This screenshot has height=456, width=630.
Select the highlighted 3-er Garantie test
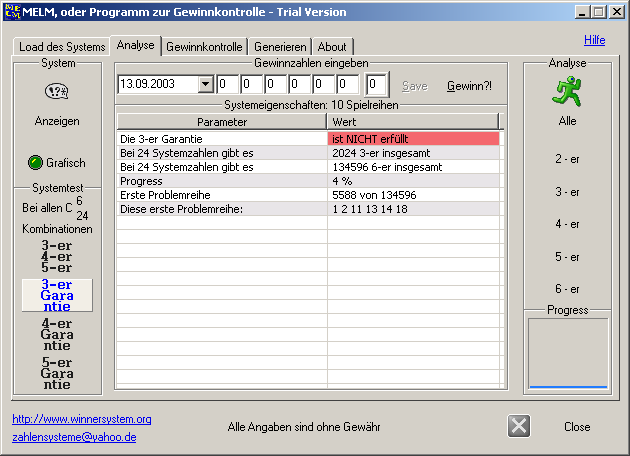pos(57,295)
